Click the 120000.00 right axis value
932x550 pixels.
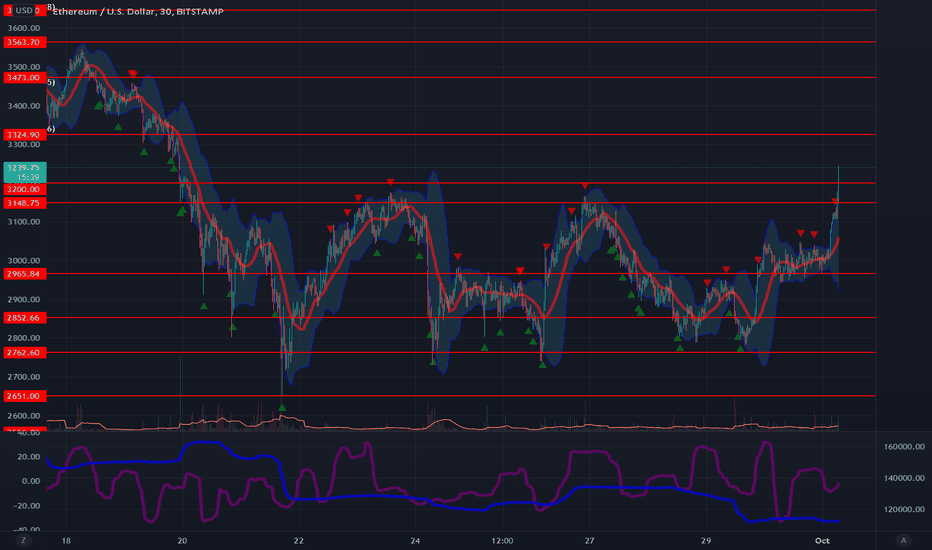click(x=905, y=509)
